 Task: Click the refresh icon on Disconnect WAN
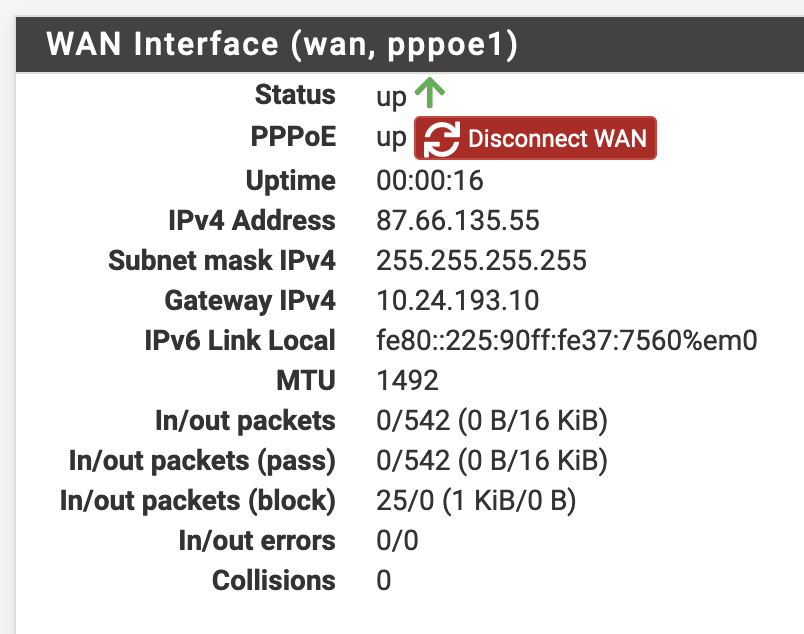[x=441, y=139]
